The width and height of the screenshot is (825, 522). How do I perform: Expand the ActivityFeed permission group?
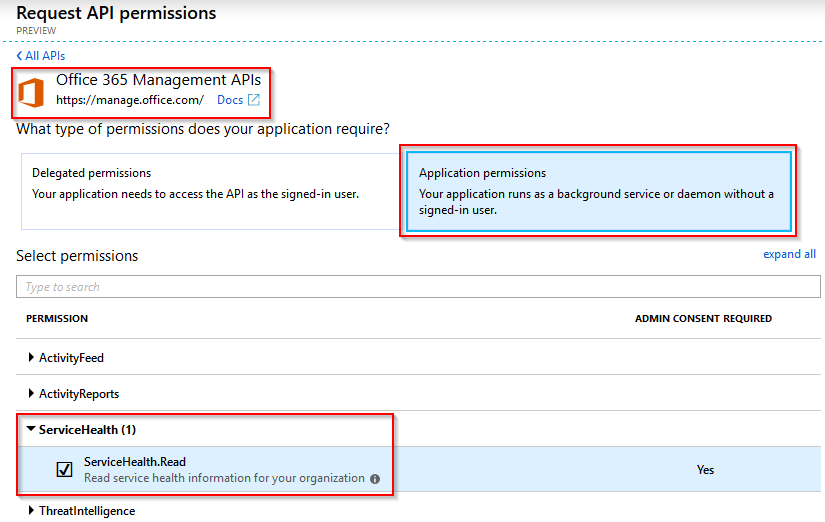66,358
